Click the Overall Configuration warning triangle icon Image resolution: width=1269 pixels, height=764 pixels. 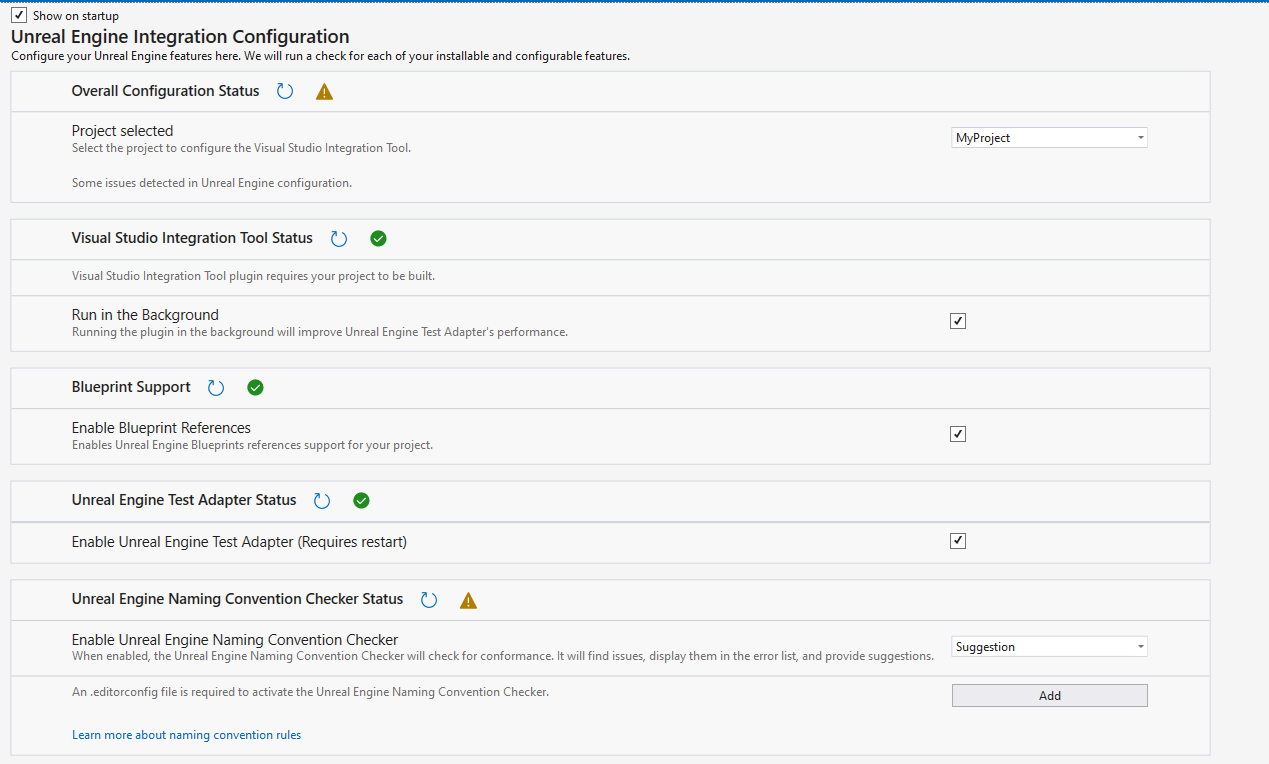click(324, 92)
